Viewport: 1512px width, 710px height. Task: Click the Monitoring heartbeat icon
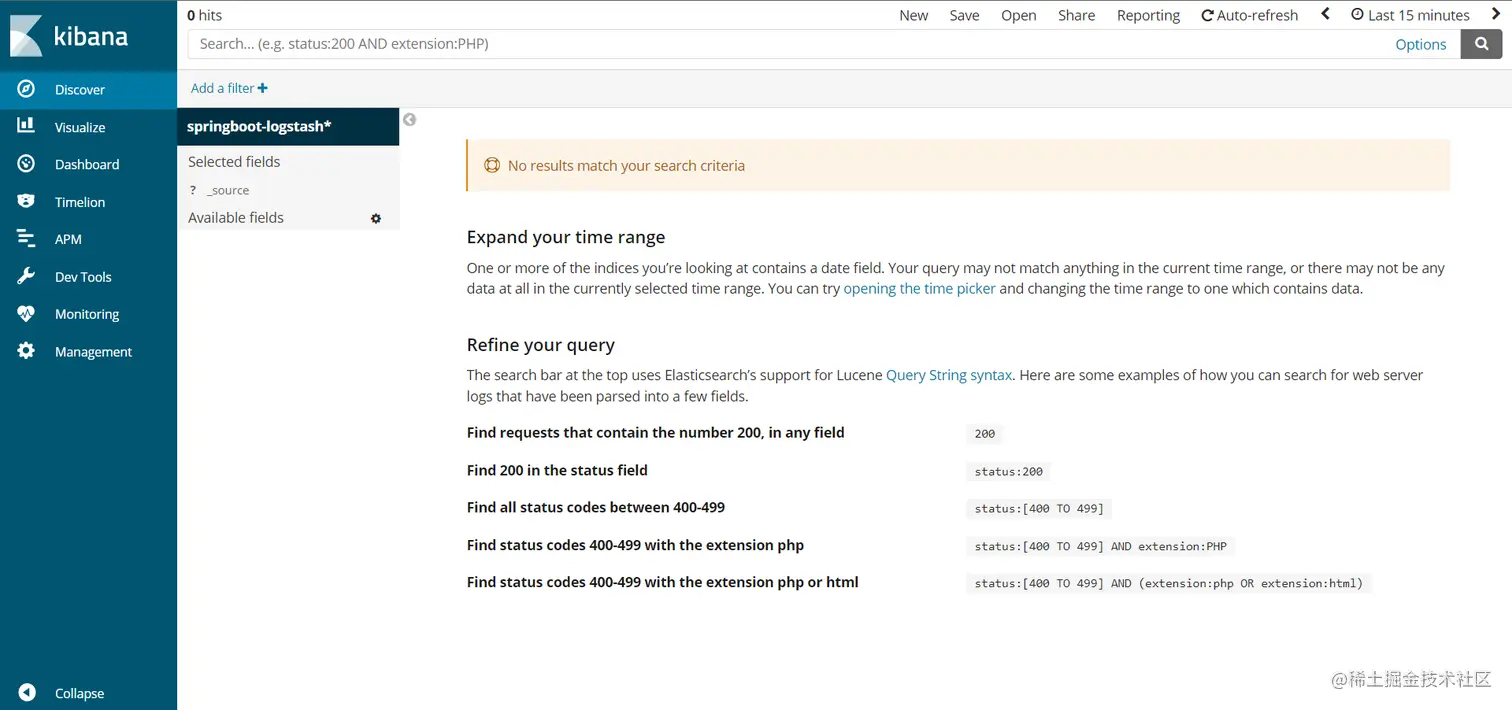click(26, 314)
